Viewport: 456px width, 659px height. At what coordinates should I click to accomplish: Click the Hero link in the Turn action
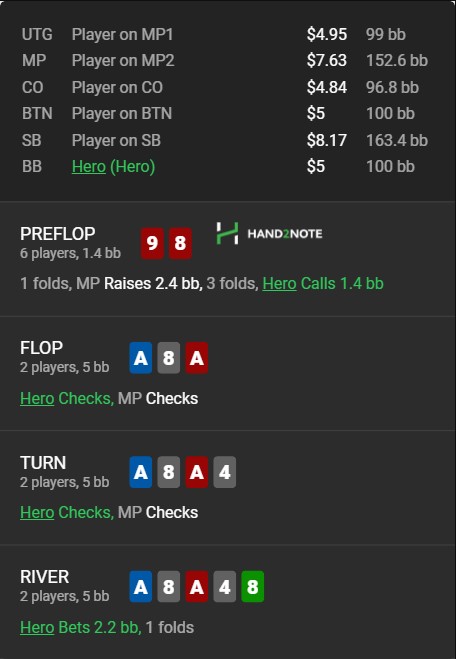pyautogui.click(x=37, y=512)
